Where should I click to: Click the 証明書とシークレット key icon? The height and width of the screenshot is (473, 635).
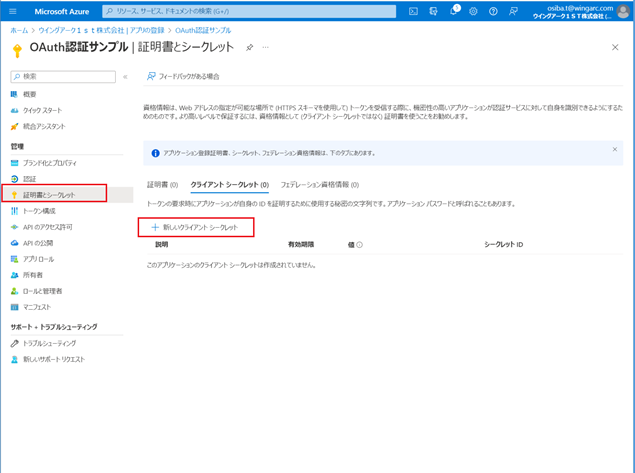click(x=14, y=195)
